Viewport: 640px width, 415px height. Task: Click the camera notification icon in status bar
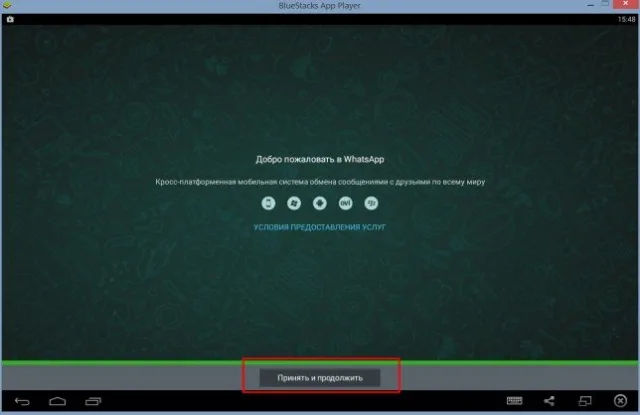pyautogui.click(x=10, y=19)
